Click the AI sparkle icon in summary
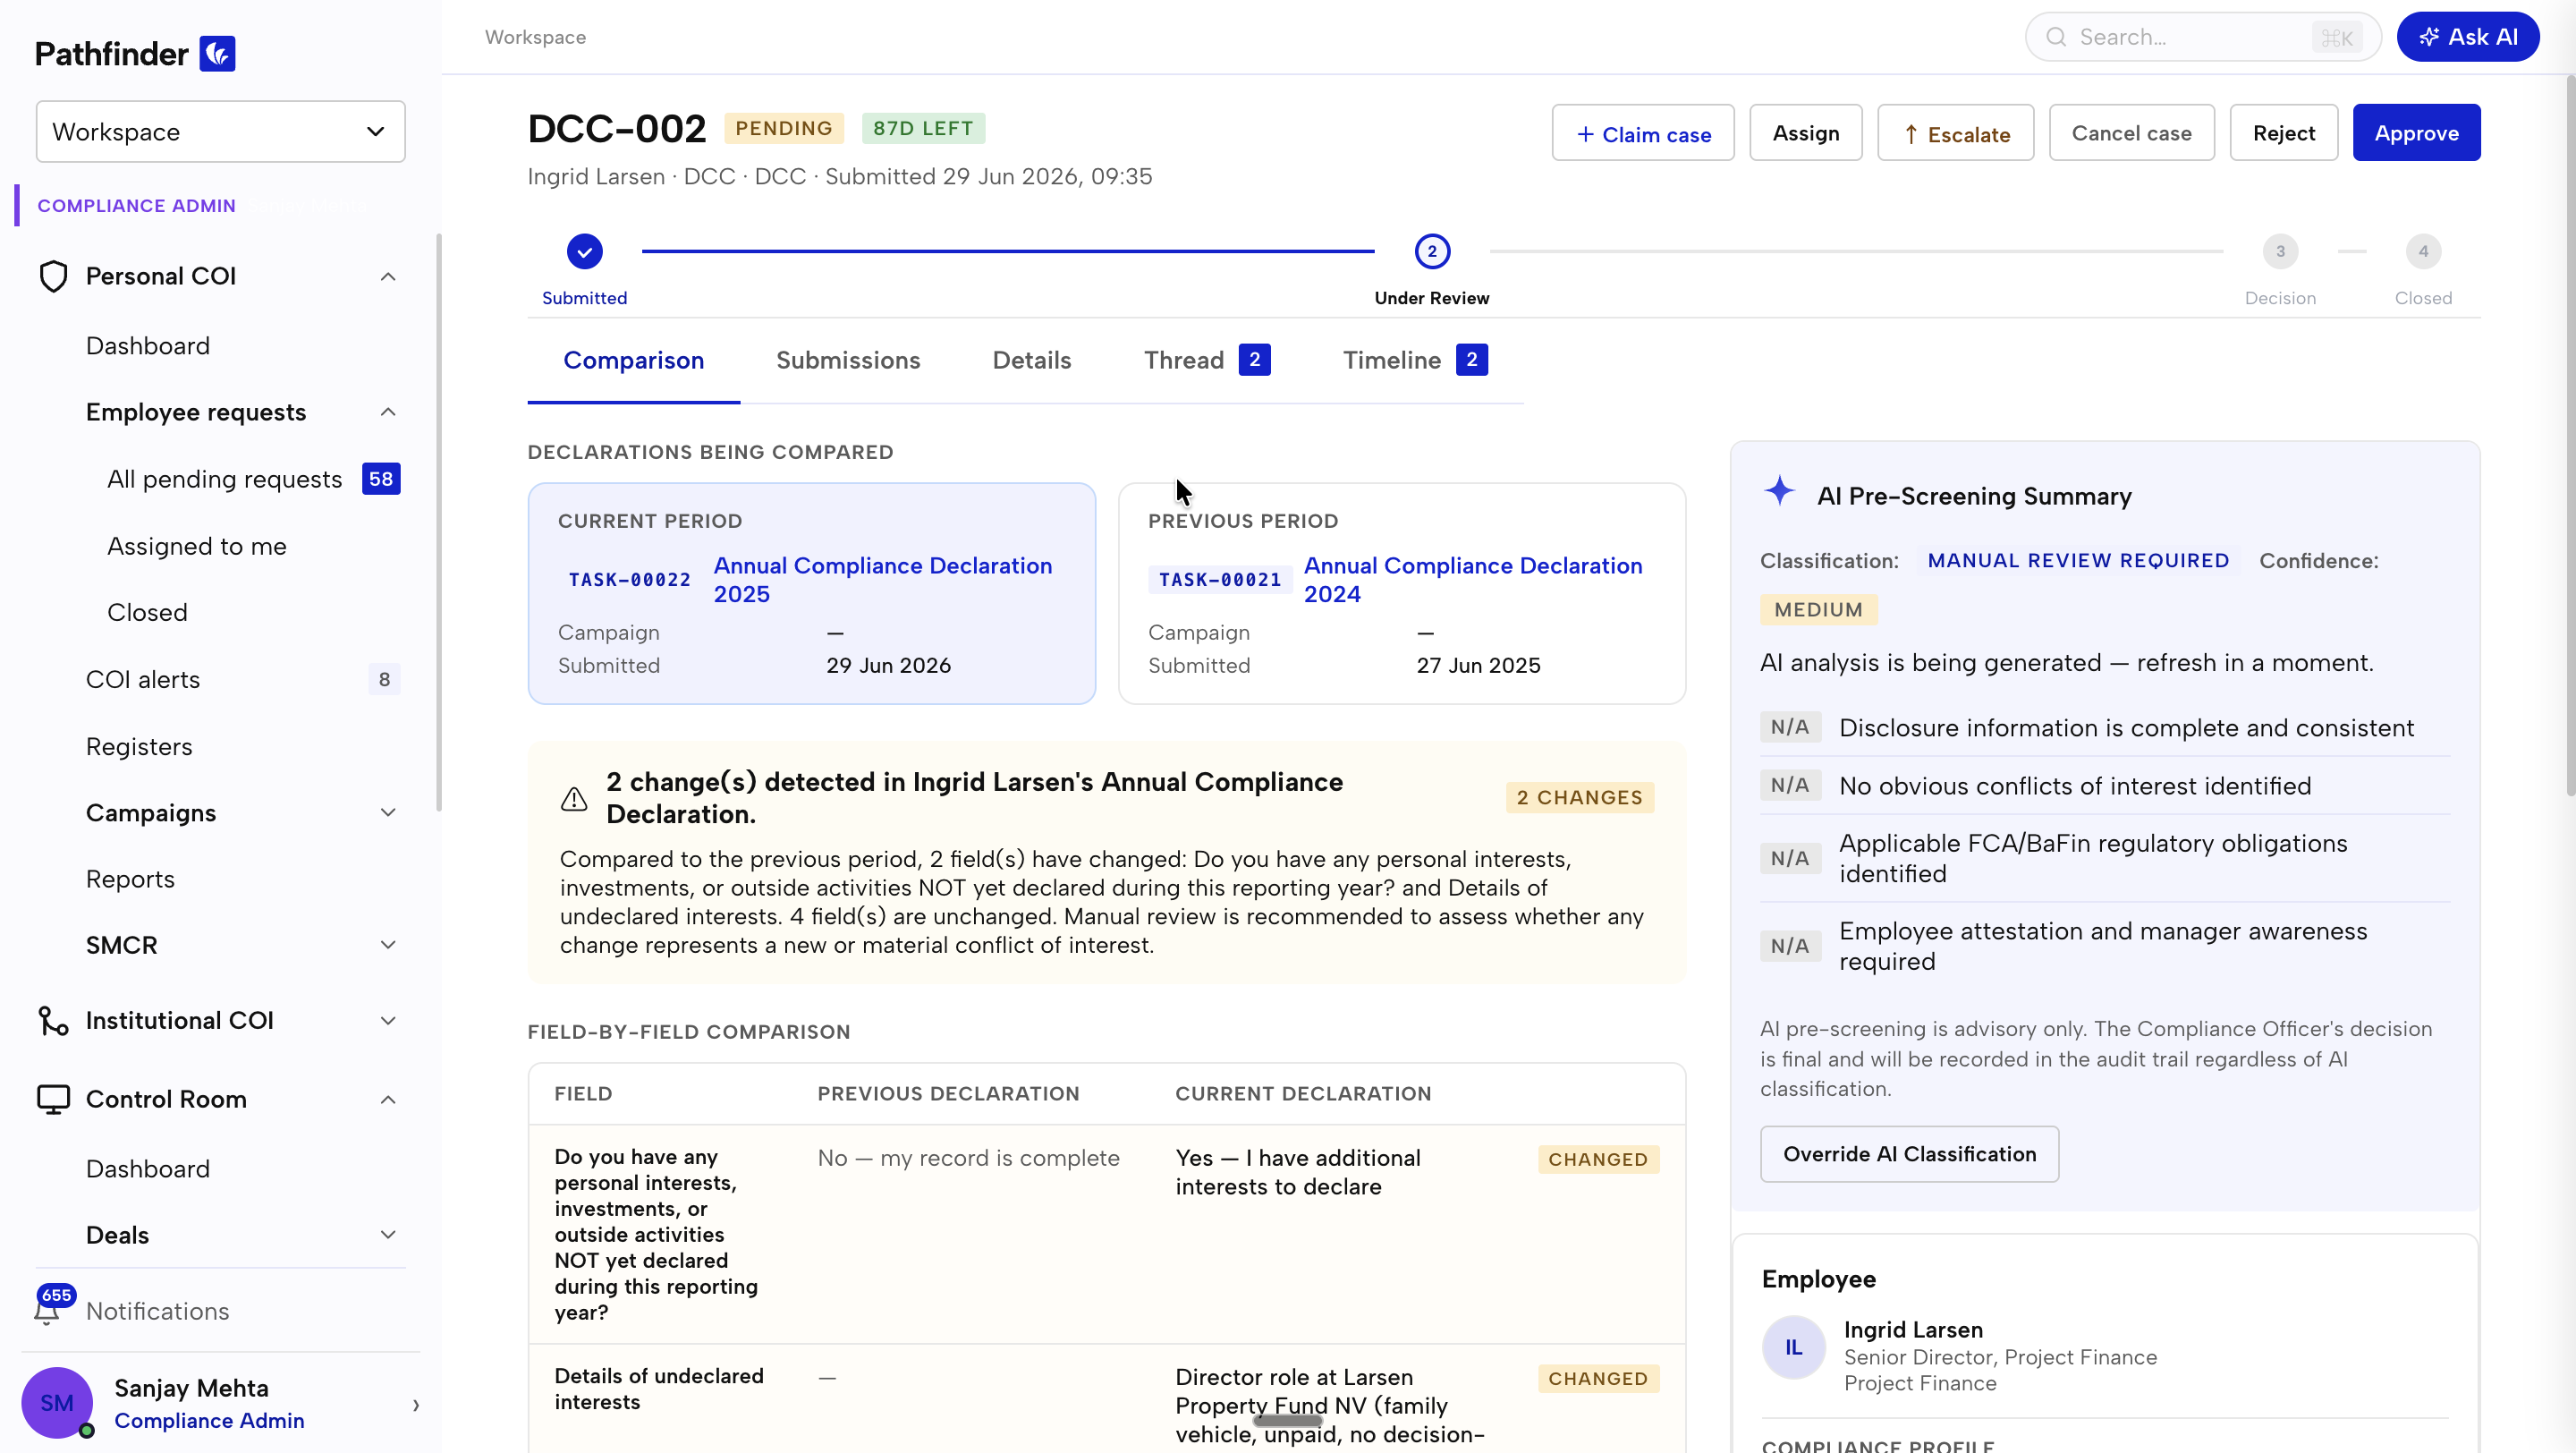Image resolution: width=2576 pixels, height=1453 pixels. point(1779,491)
